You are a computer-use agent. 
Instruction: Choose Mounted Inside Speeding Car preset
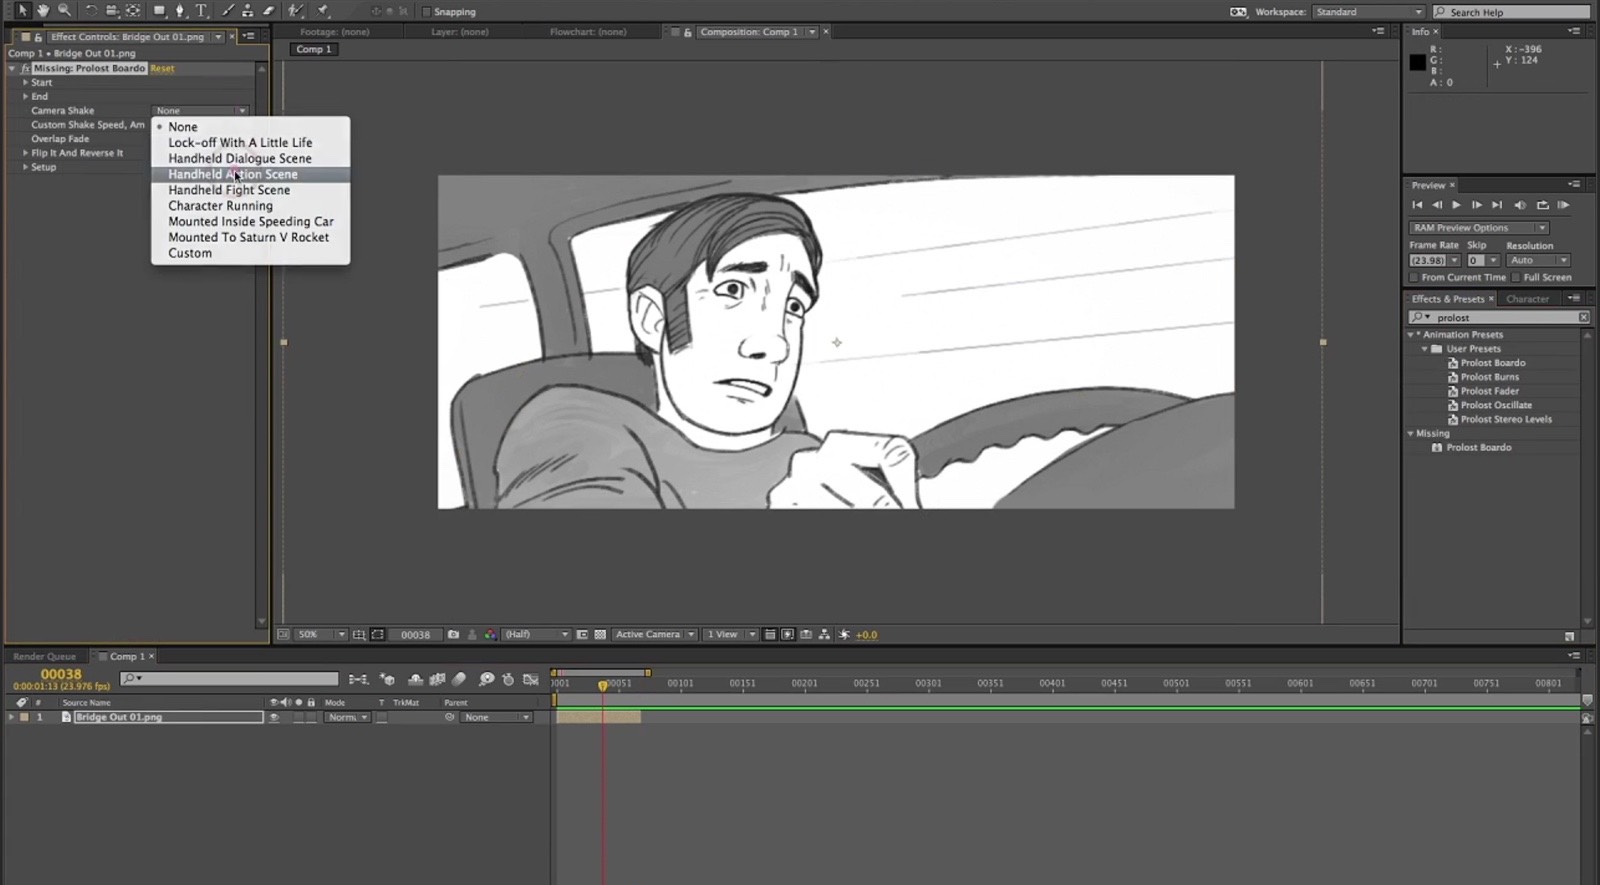(250, 222)
